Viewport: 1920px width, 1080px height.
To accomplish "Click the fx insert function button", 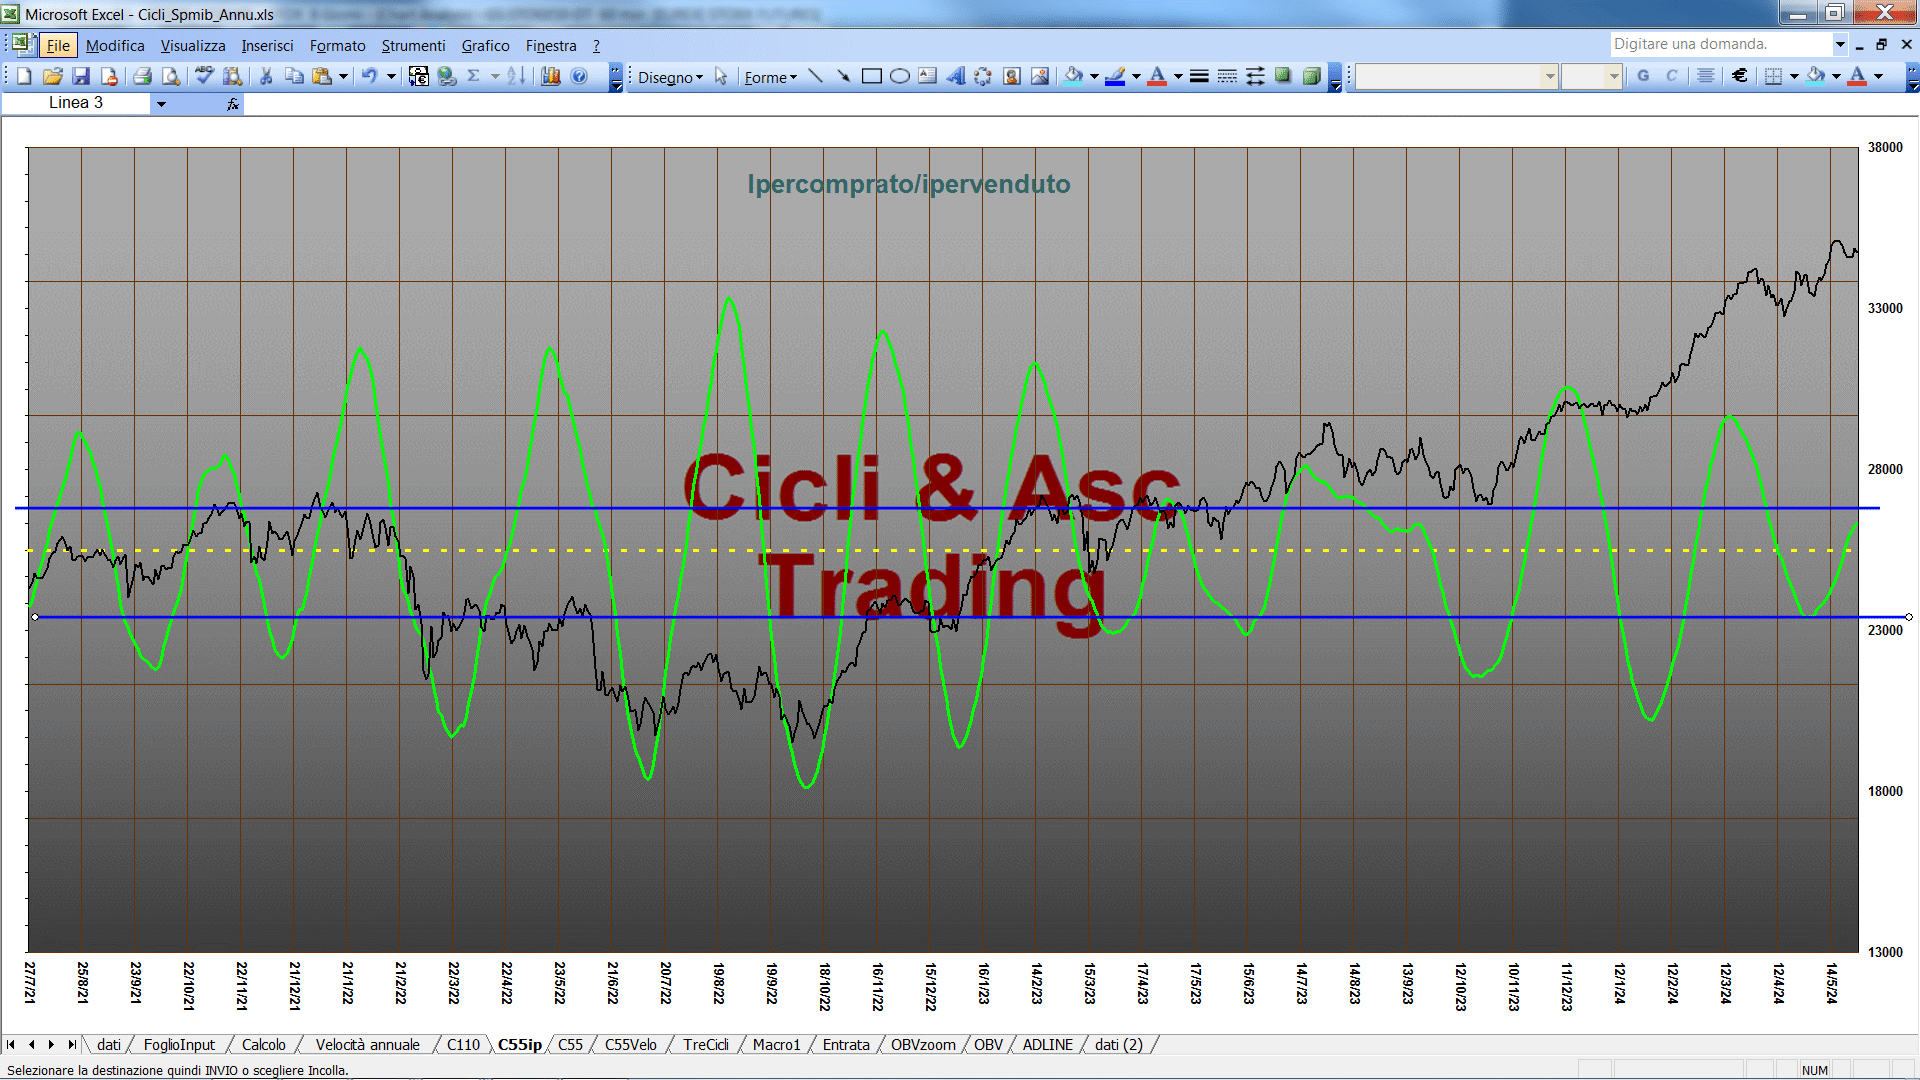I will [232, 104].
